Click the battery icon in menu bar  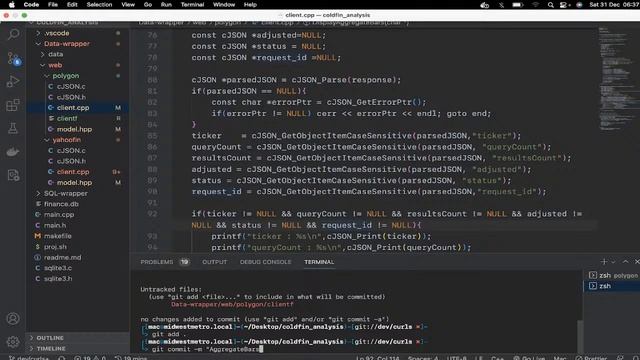coord(518,5)
